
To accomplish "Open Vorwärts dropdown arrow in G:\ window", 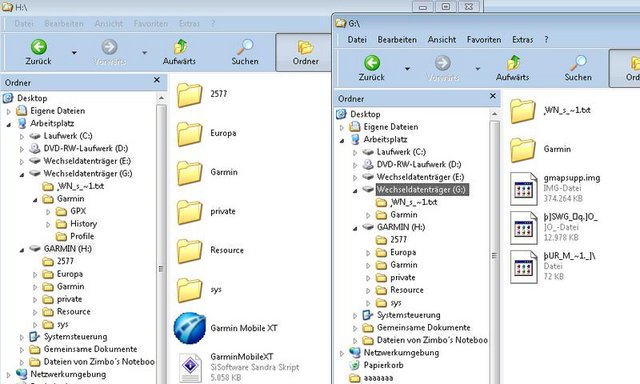I will [x=478, y=69].
